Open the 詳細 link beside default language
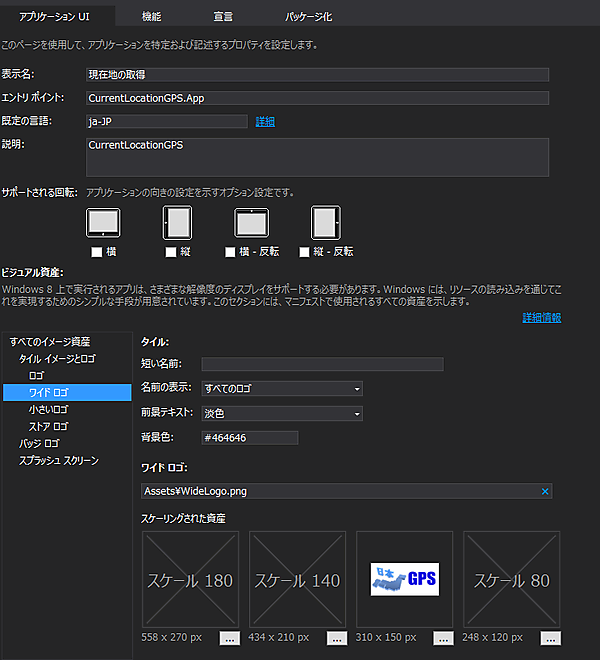Viewport: 600px width, 660px height. tap(265, 122)
